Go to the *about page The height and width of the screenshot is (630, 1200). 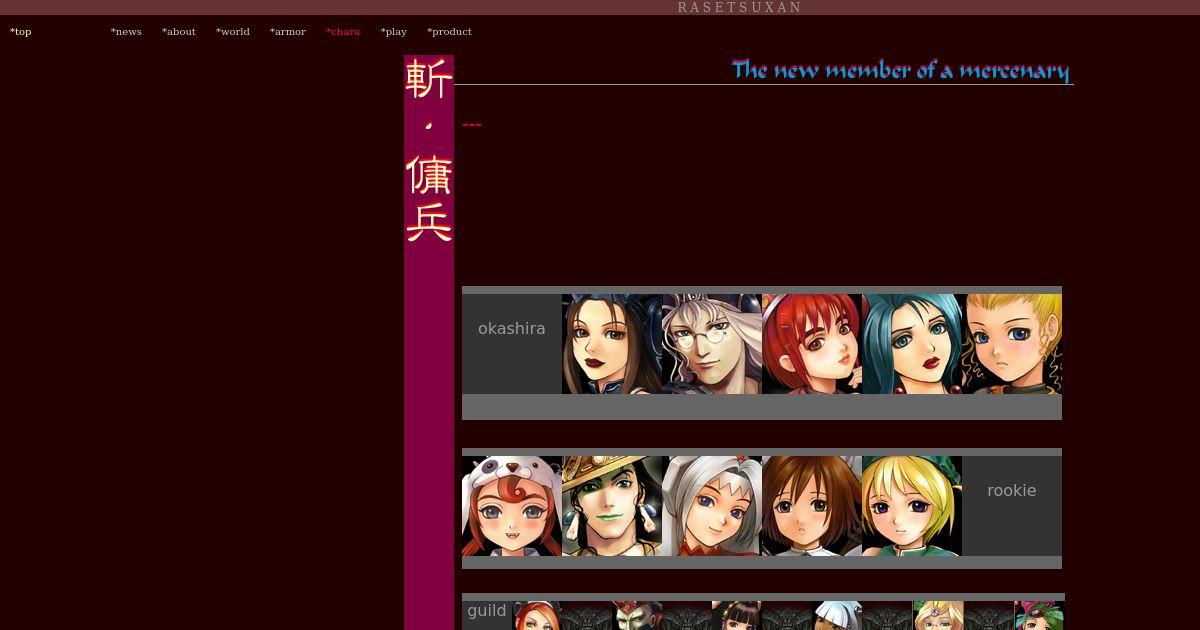[x=179, y=32]
